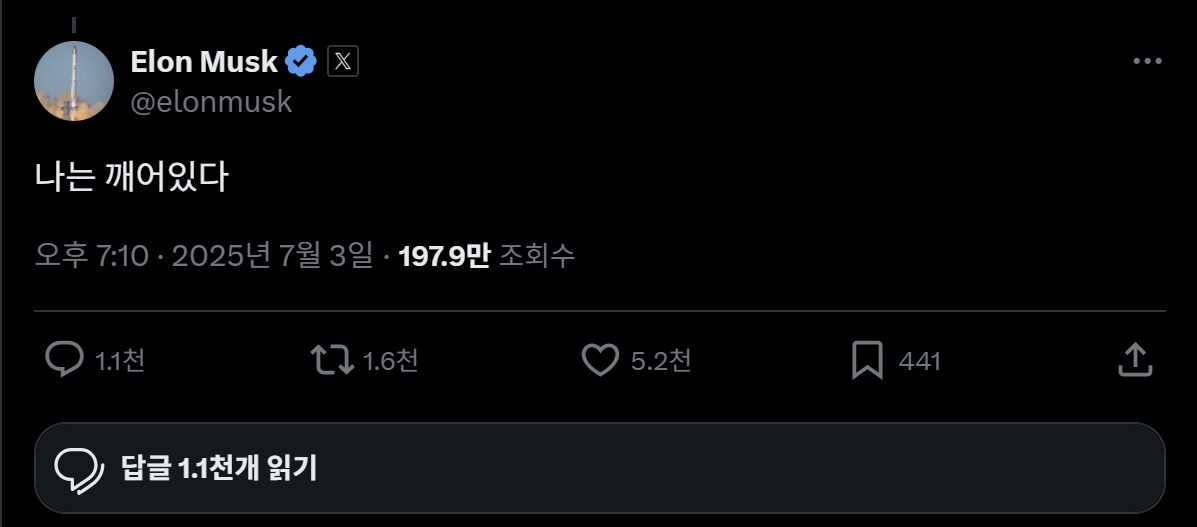Open the @elonmusk handle link

click(x=211, y=102)
